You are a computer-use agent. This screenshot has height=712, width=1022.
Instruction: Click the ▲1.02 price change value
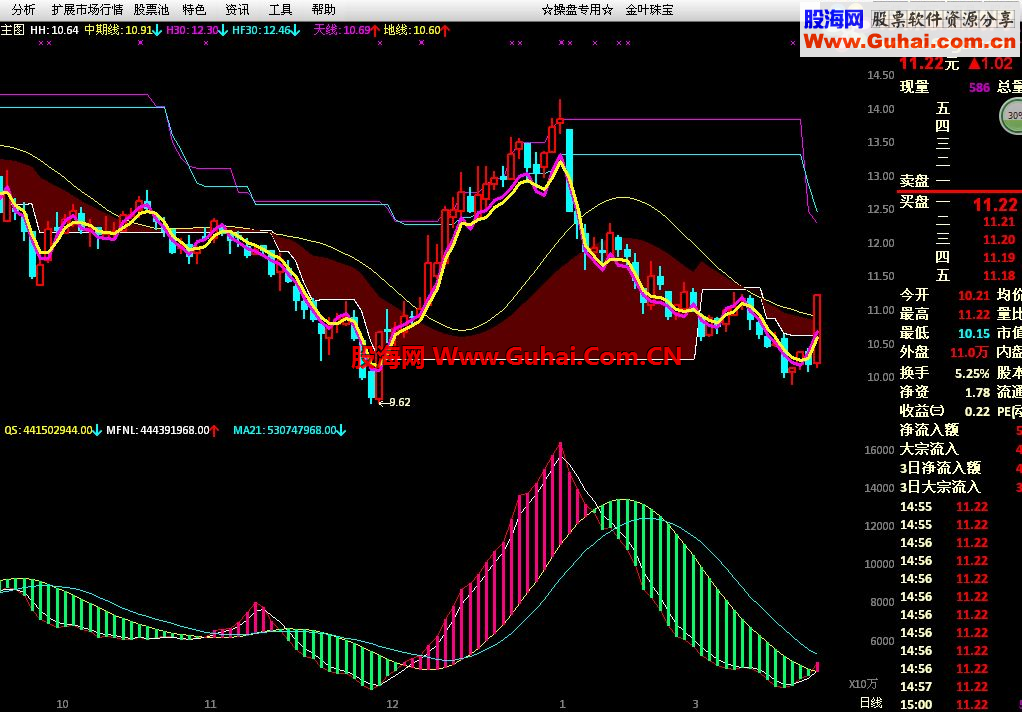[990, 64]
